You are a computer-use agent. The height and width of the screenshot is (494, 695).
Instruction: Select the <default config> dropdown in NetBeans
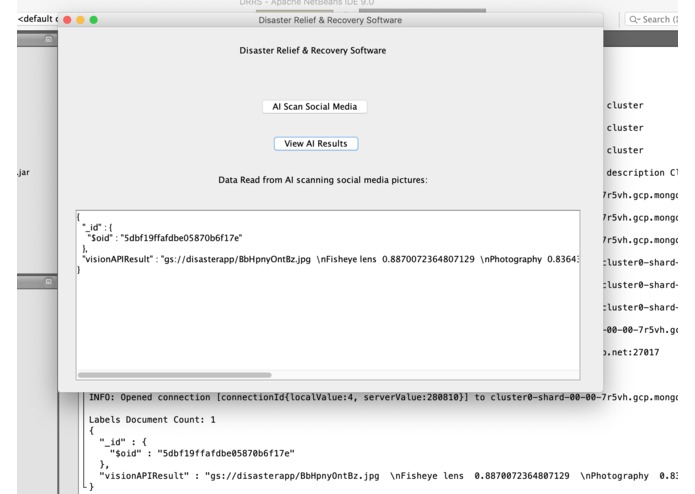(x=37, y=19)
